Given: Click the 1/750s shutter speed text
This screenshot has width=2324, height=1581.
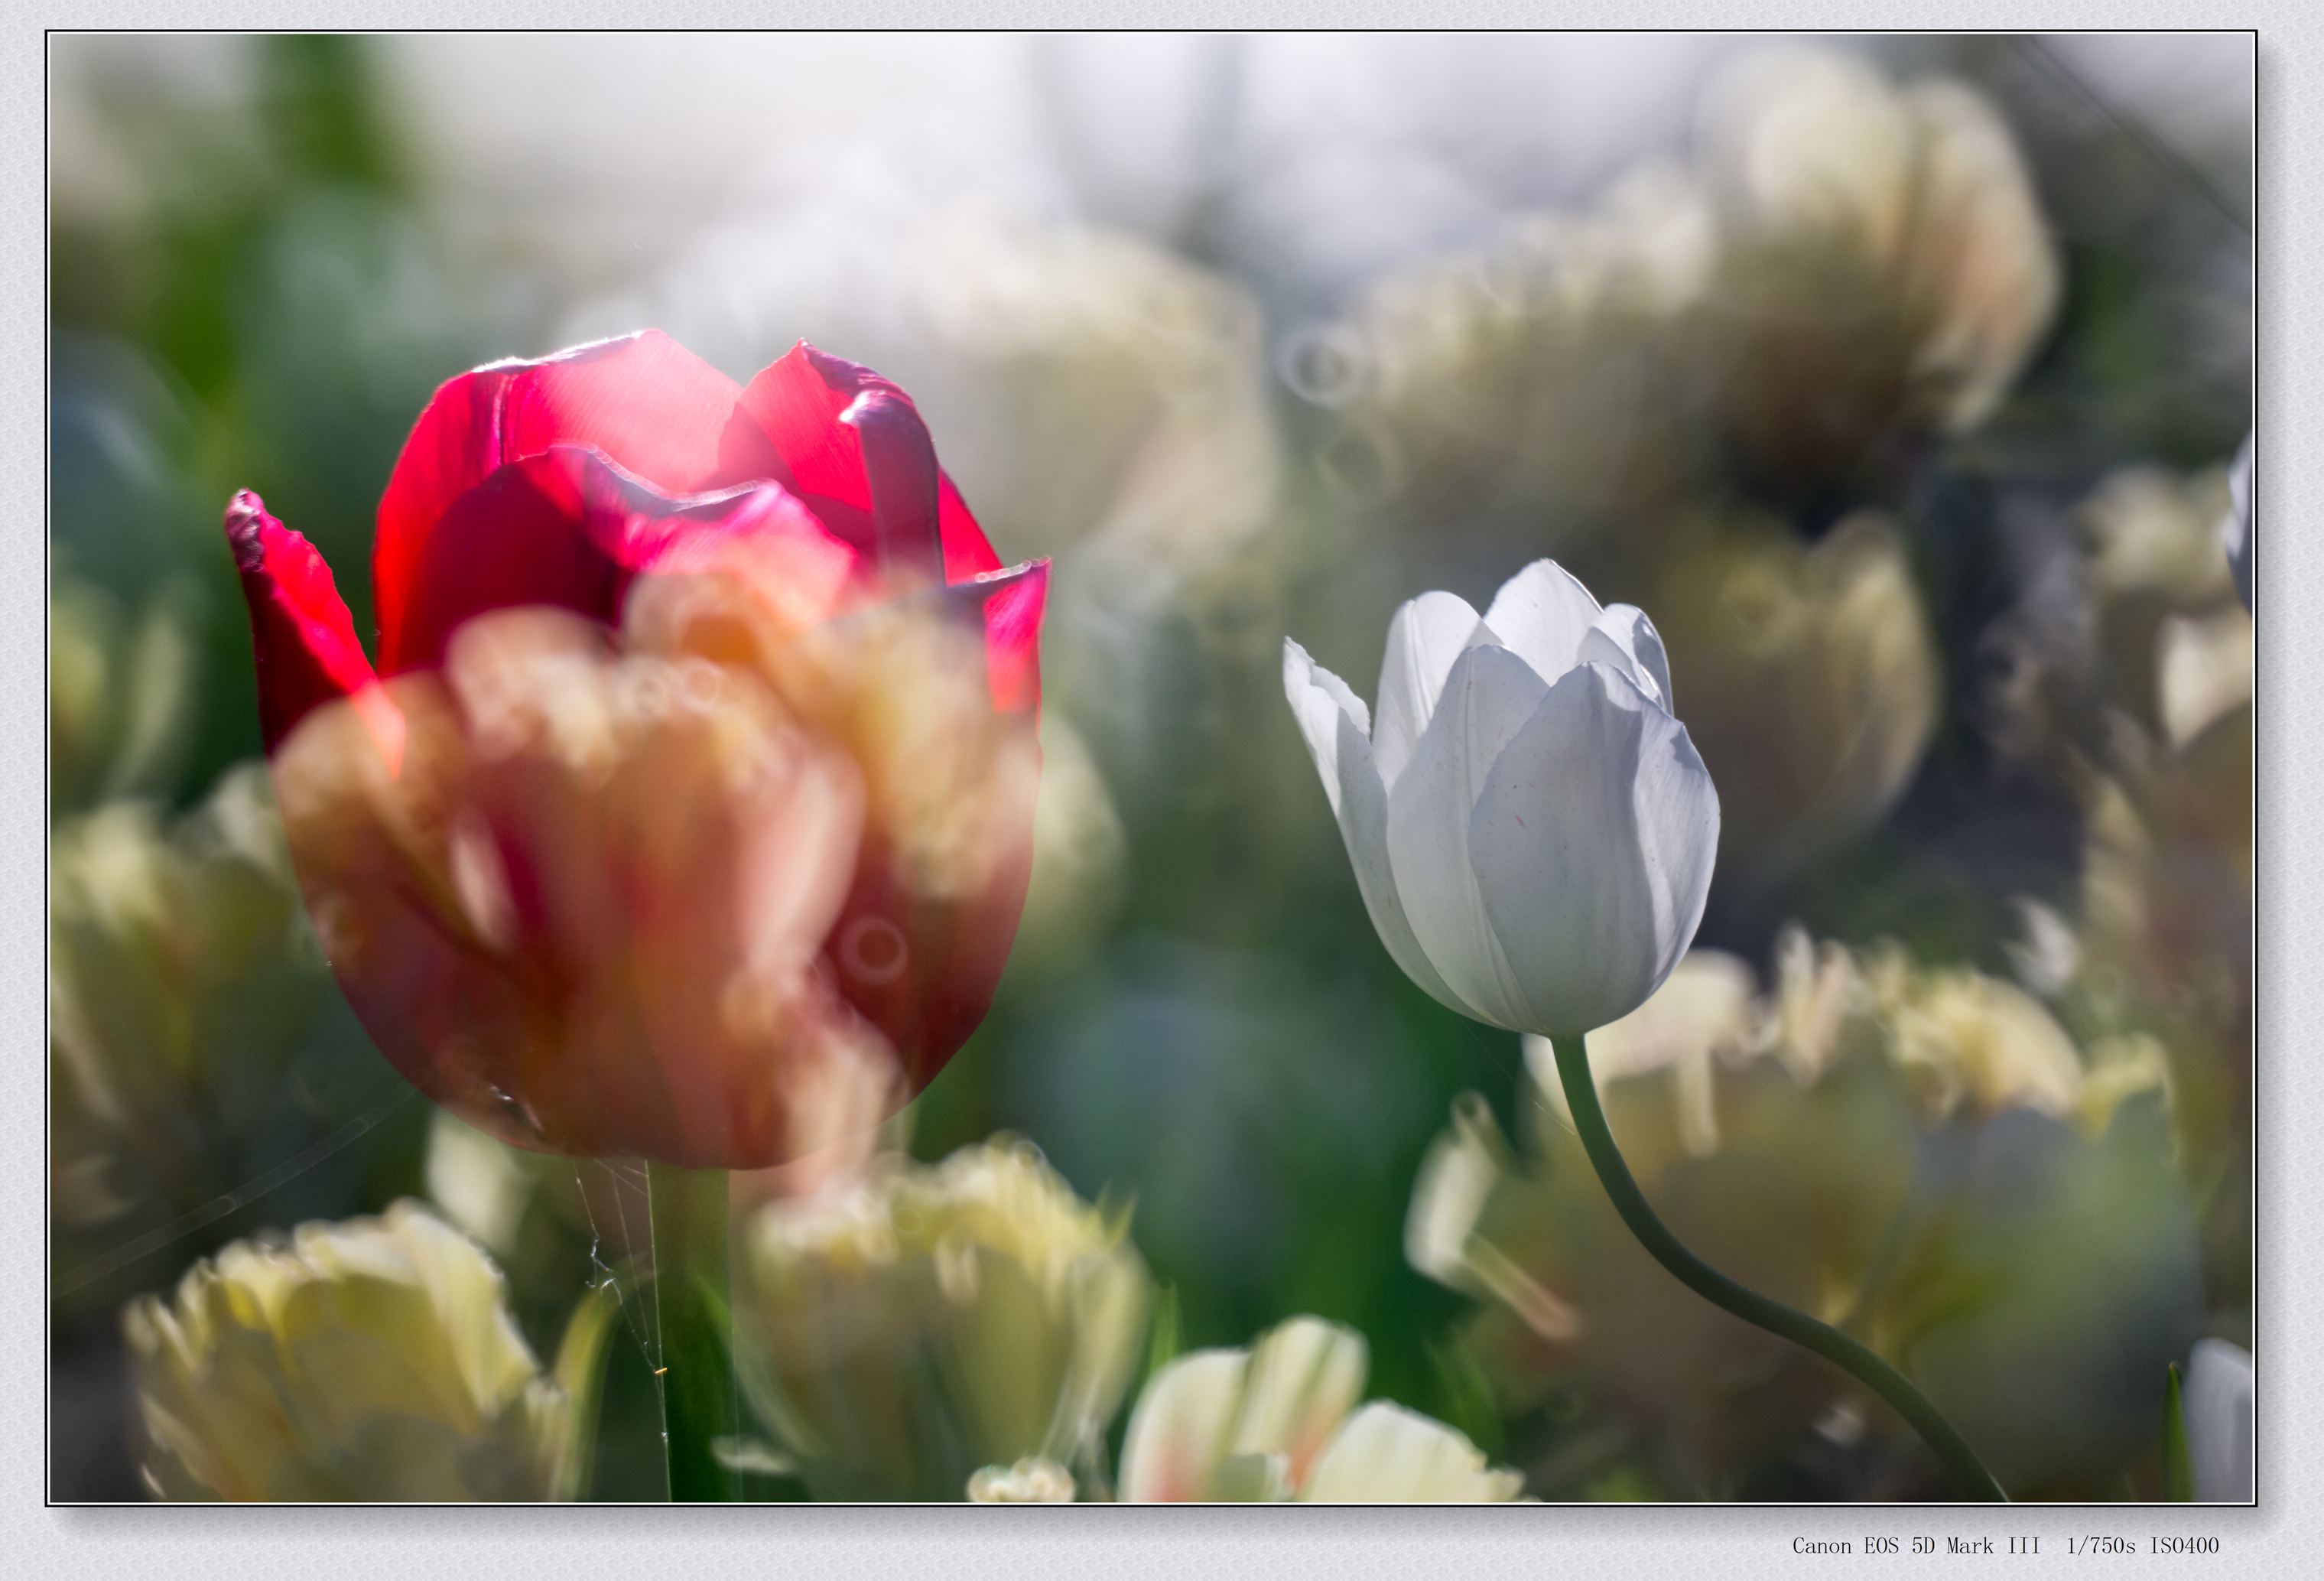Looking at the screenshot, I should (x=2100, y=1546).
